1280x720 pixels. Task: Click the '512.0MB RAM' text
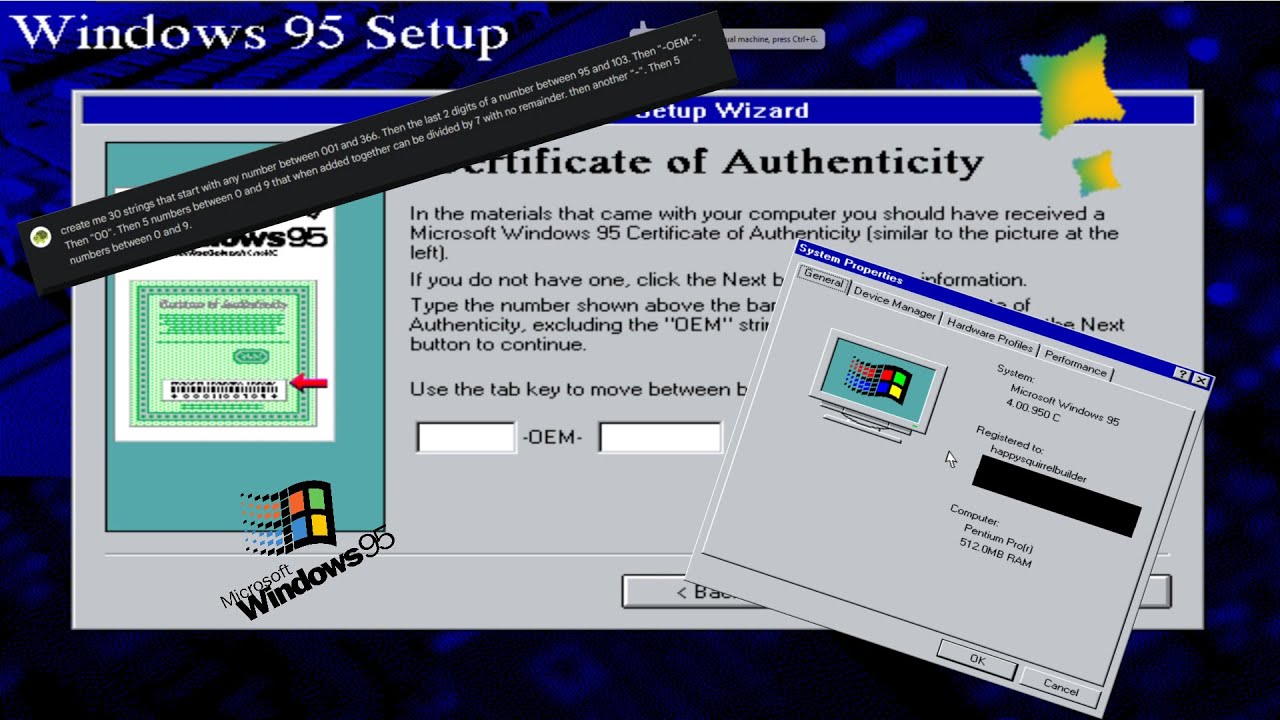click(994, 552)
